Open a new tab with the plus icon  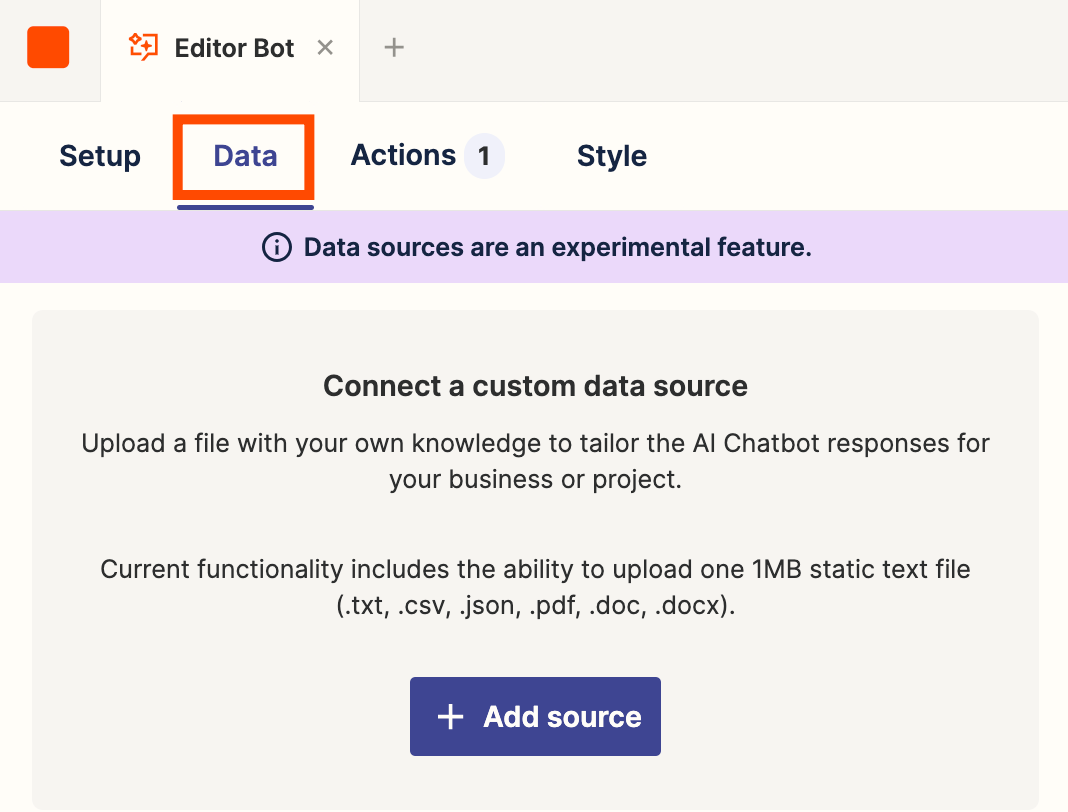coord(394,47)
